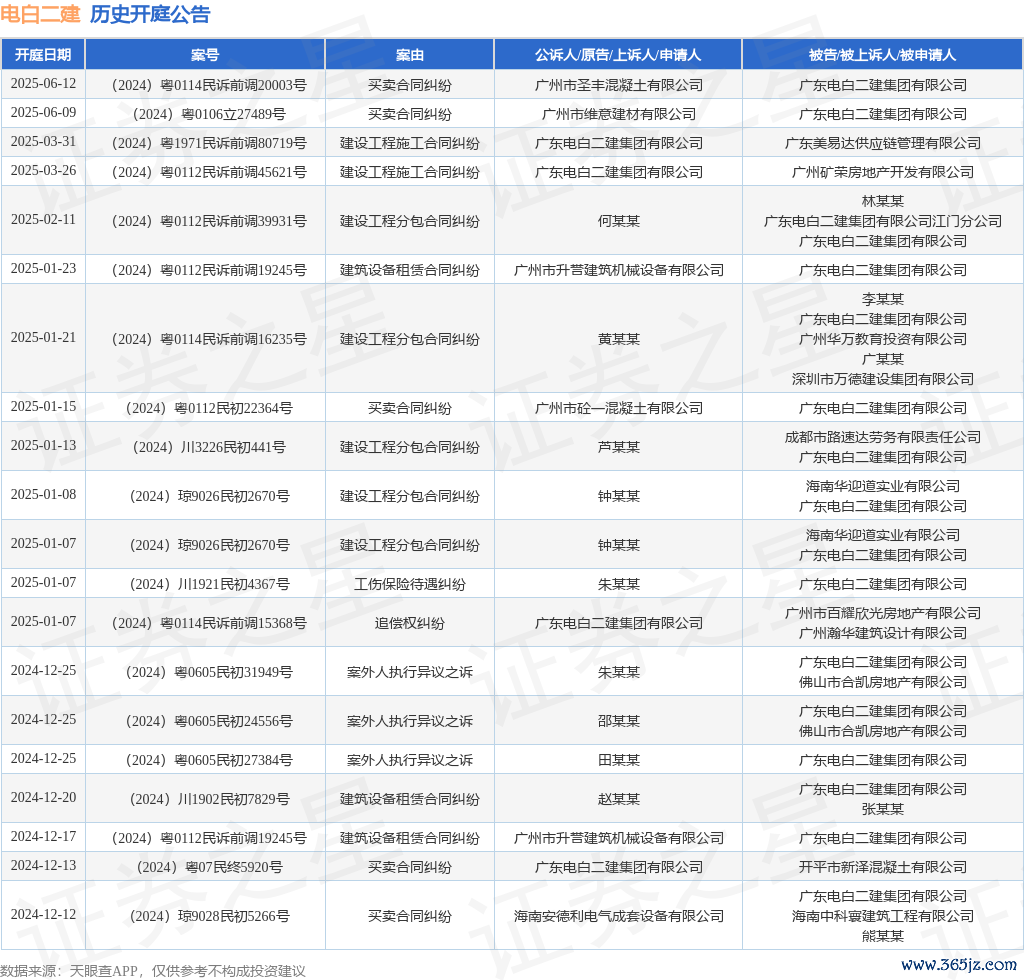The image size is (1024, 980).
Task: Select date cell 2025-01-23
Action: pyautogui.click(x=43, y=268)
